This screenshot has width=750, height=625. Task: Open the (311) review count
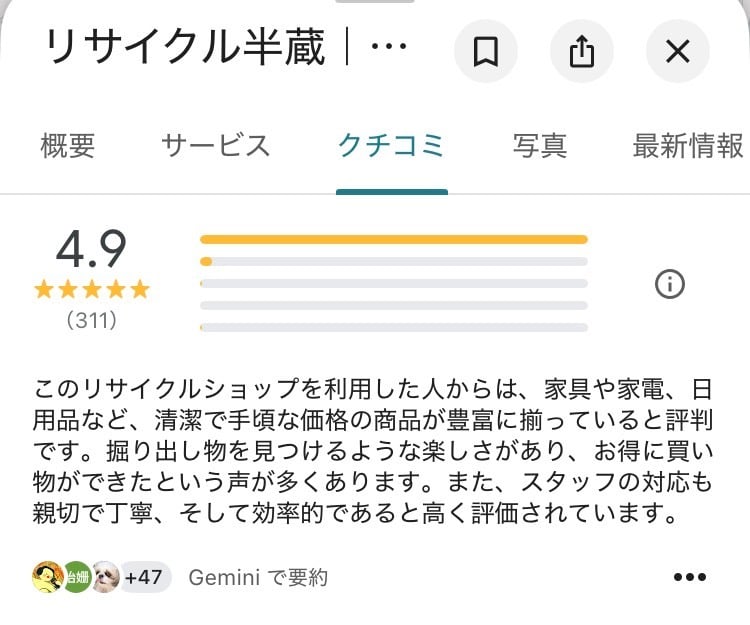(91, 321)
